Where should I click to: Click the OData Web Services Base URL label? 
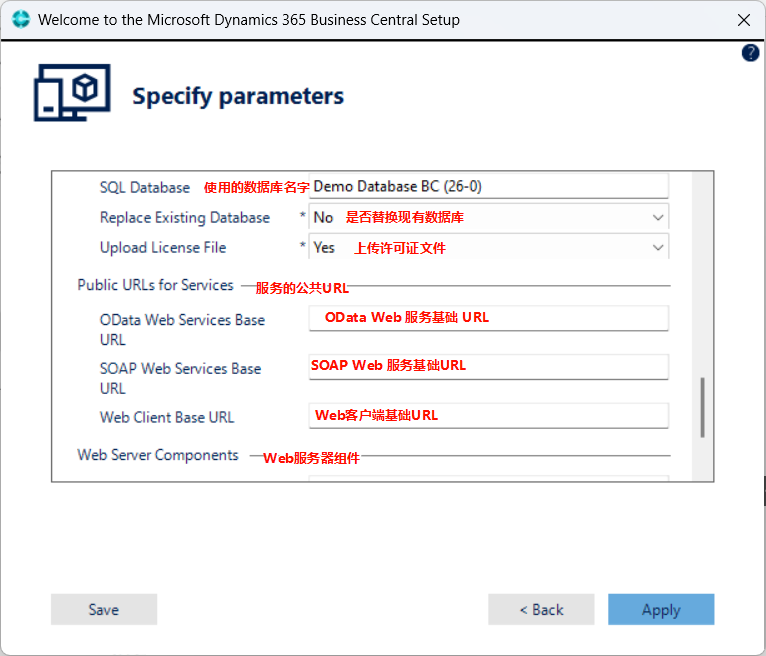(x=182, y=330)
